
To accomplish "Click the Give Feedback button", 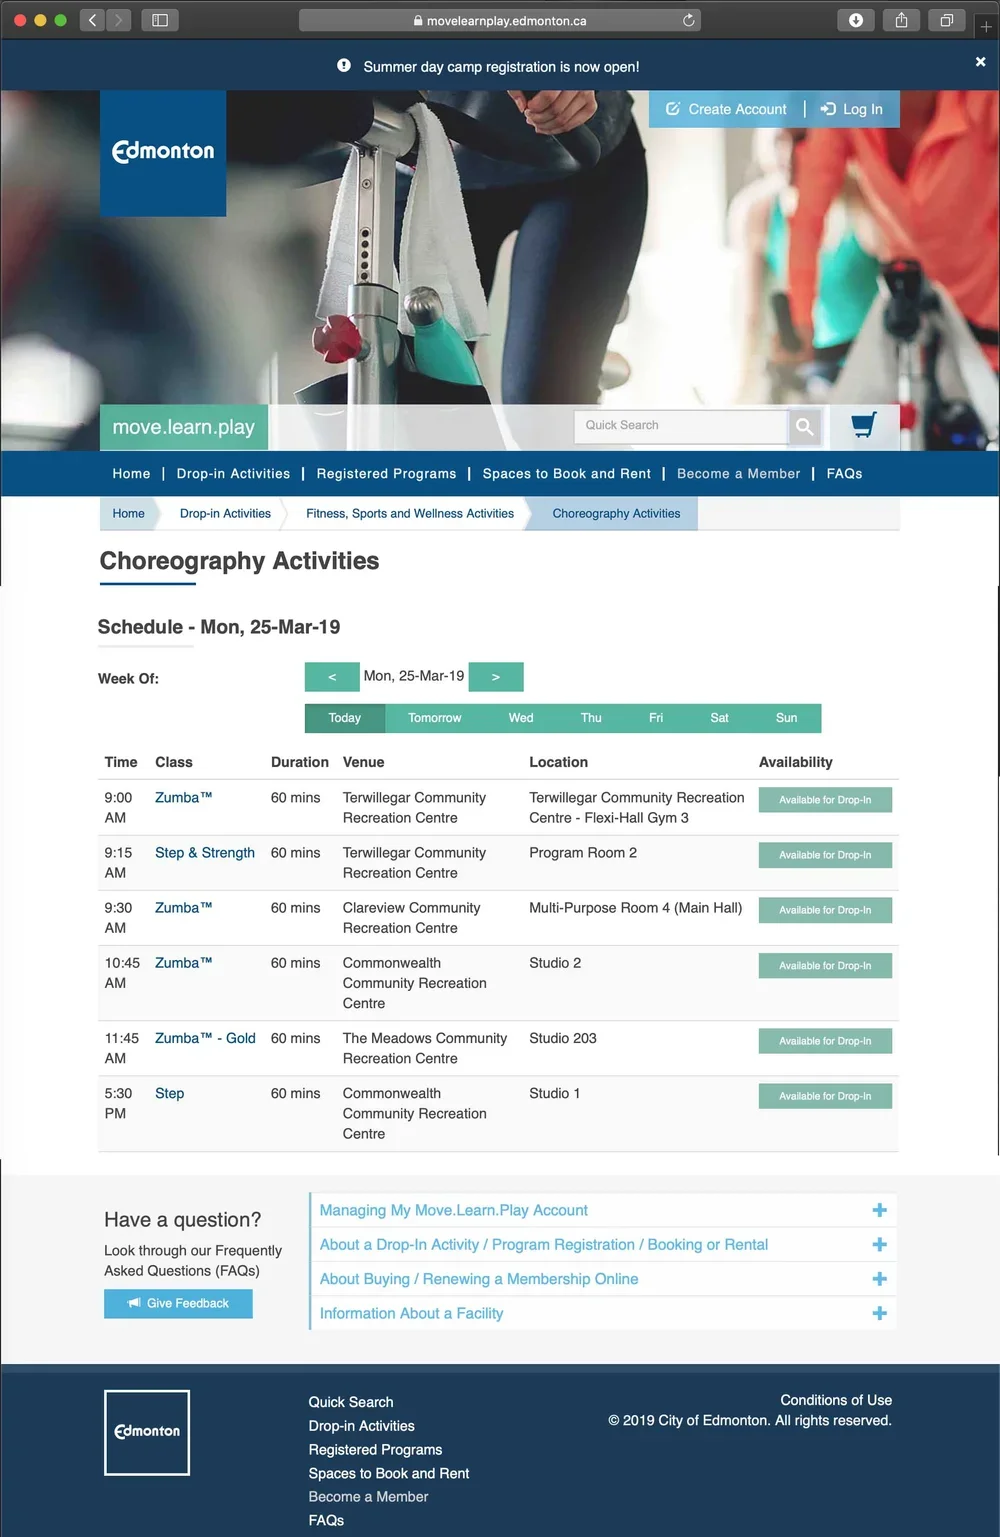I will [x=178, y=1304].
